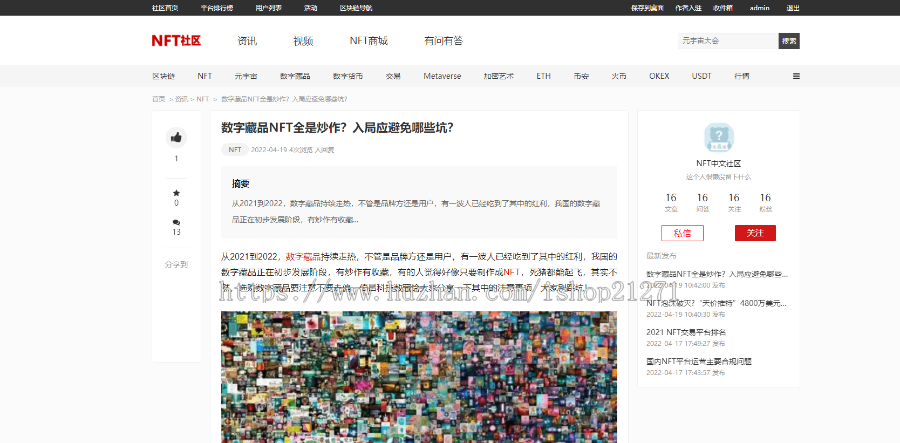
Task: Click the red 关注 follow button
Action: pos(755,233)
